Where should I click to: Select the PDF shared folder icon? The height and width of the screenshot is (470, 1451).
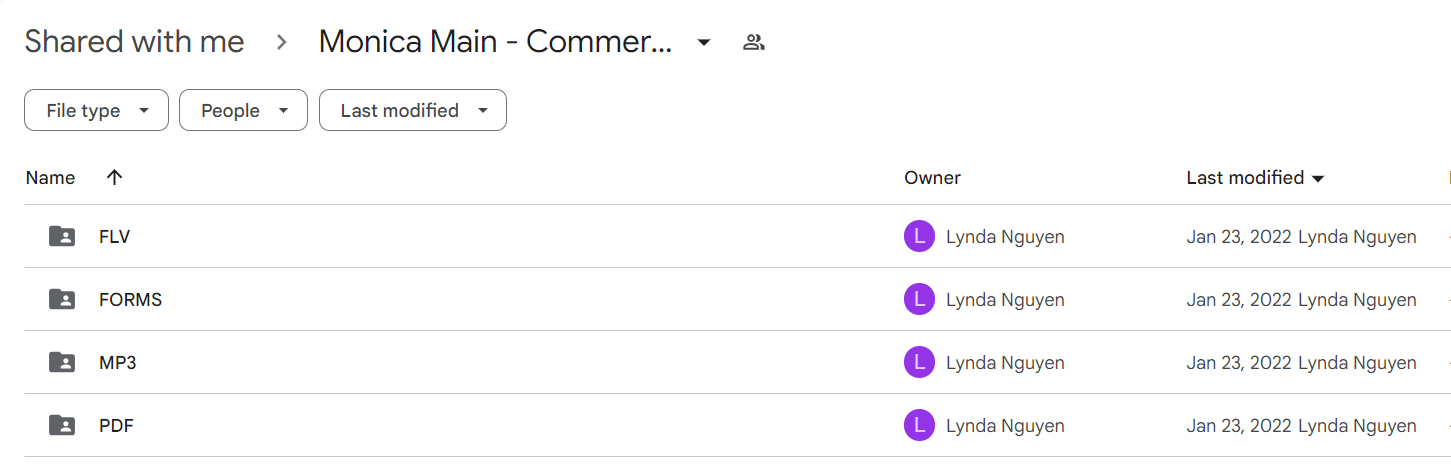pyautogui.click(x=62, y=425)
